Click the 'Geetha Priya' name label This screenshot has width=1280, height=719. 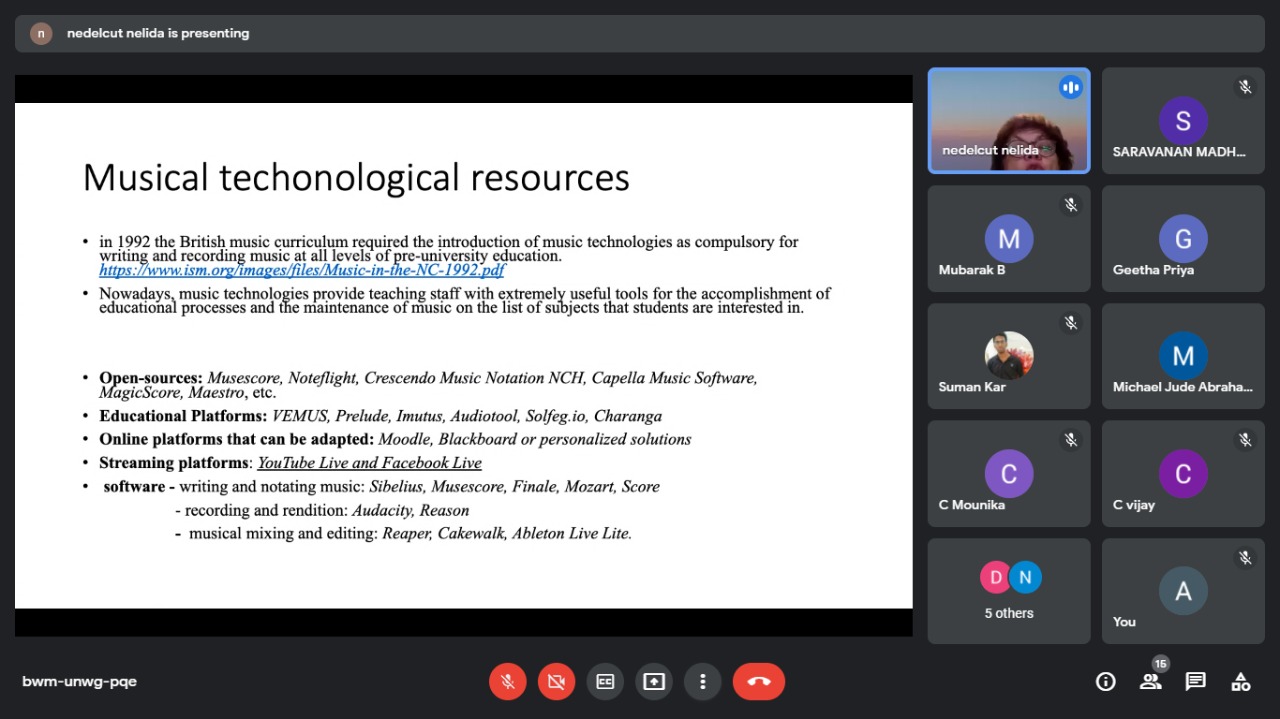pos(1153,270)
